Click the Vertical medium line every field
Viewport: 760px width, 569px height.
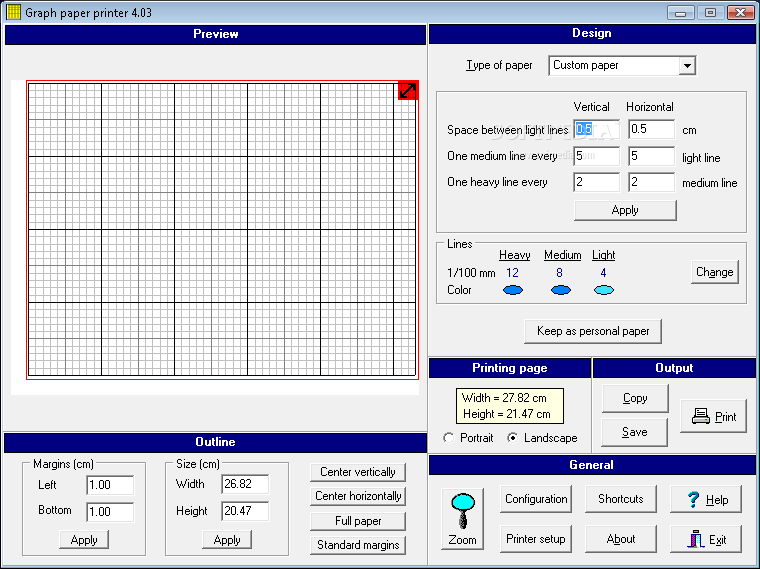click(596, 156)
